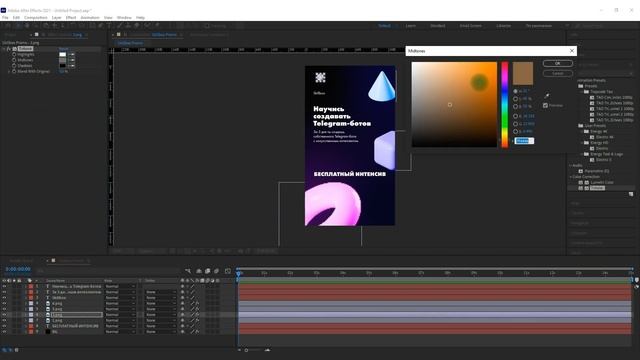
Task: Pick the eyedropper in Midtones dialog
Action: [547, 96]
